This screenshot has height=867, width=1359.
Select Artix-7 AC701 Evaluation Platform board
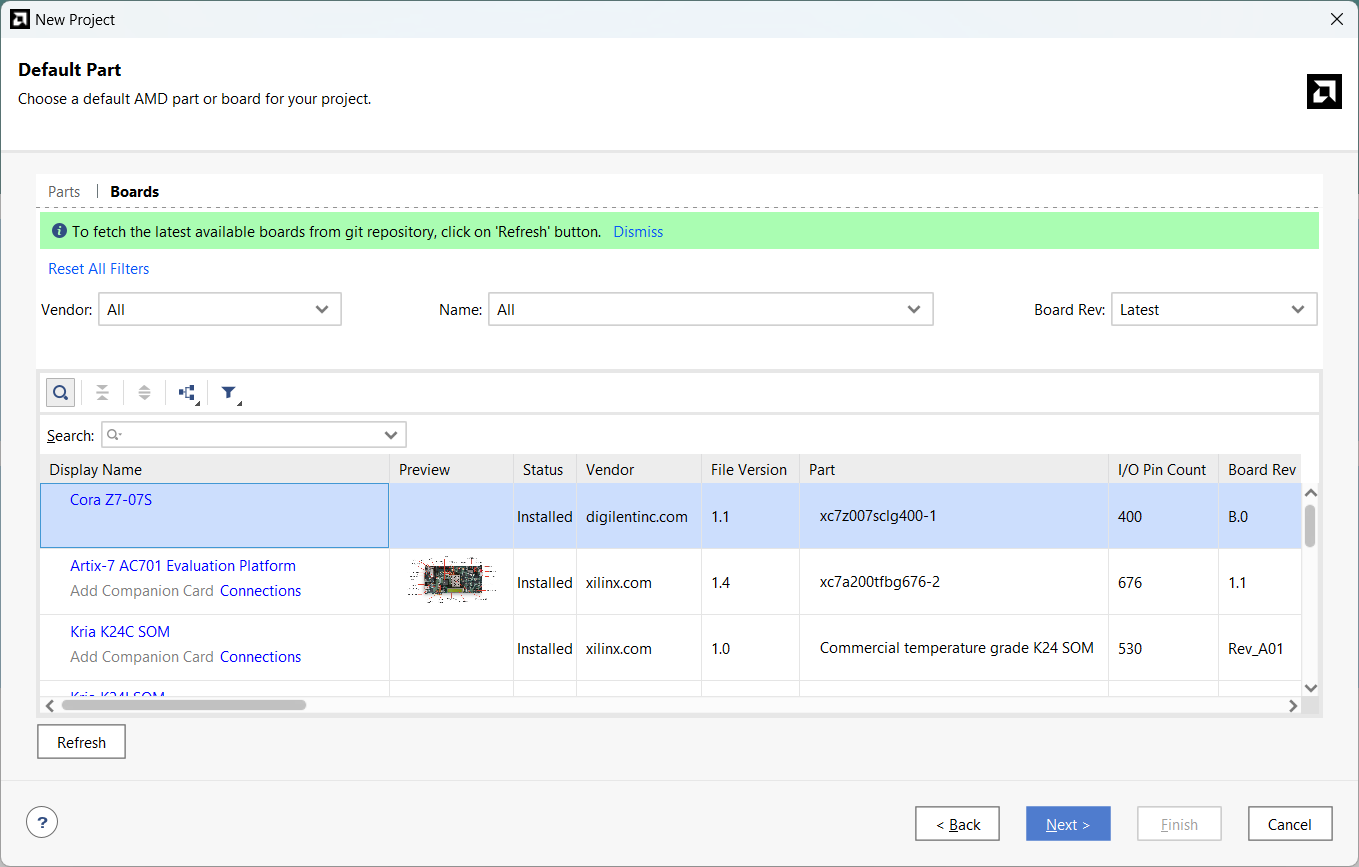pos(183,566)
